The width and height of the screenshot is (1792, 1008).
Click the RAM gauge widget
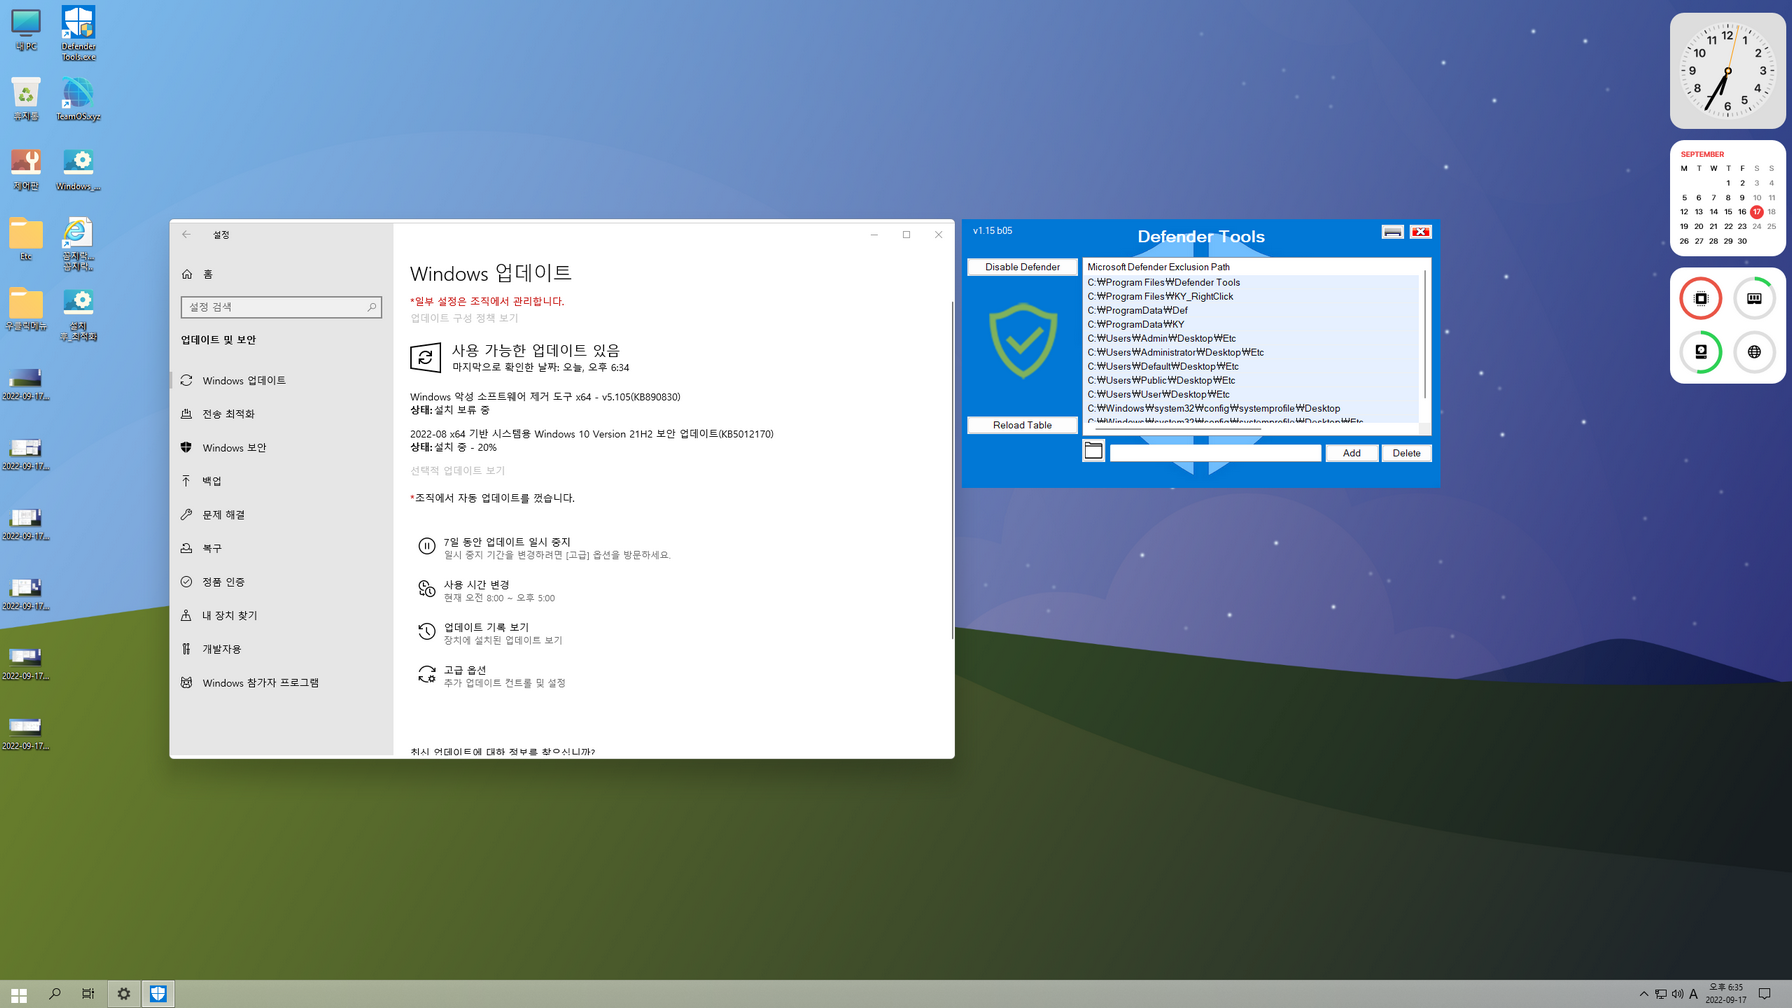point(1754,298)
